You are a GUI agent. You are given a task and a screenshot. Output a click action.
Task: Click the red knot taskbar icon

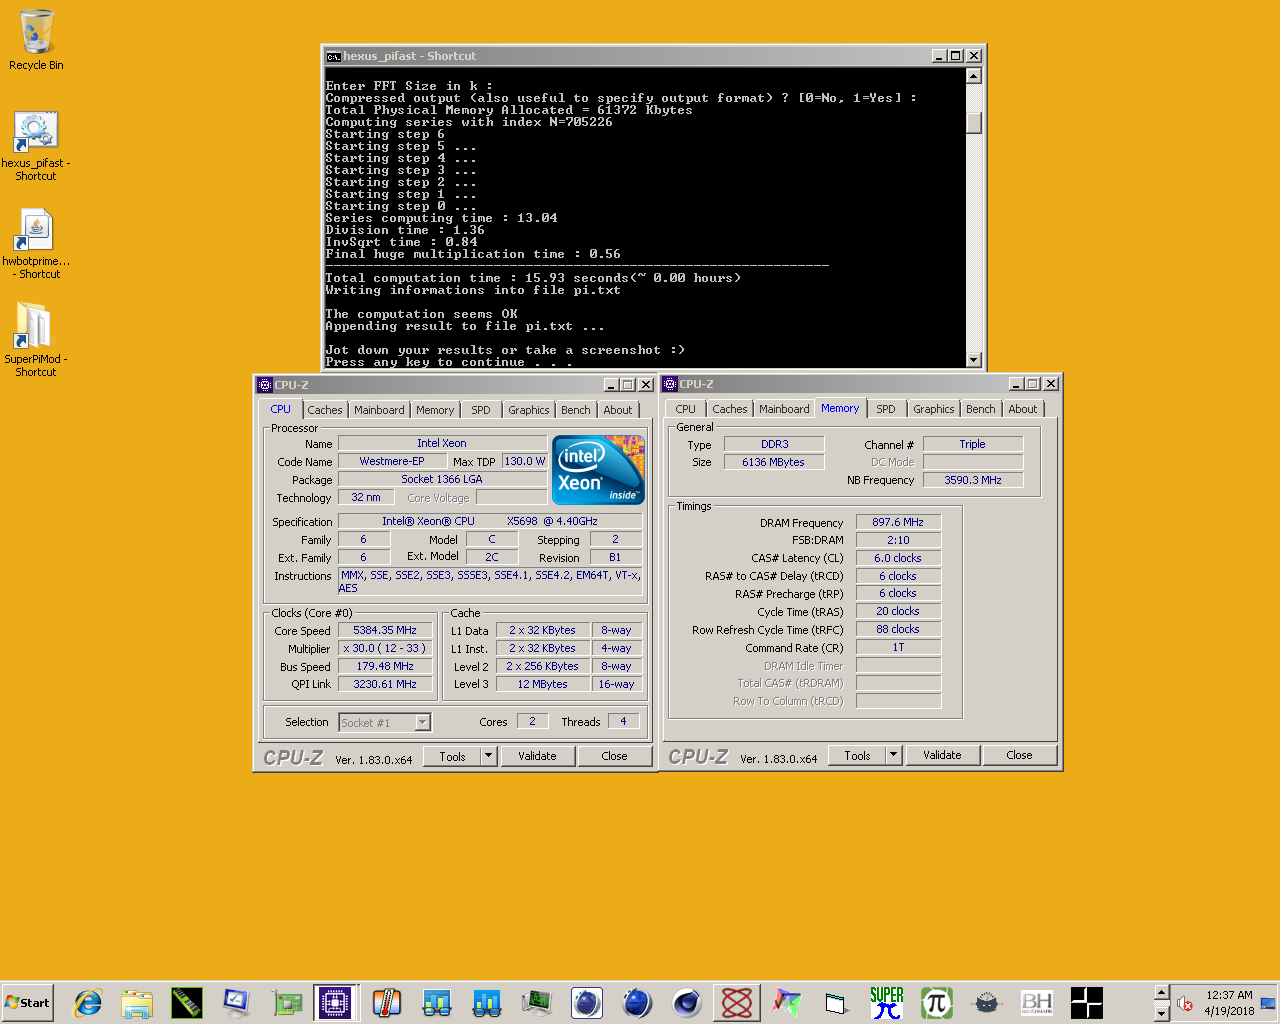tap(737, 1002)
